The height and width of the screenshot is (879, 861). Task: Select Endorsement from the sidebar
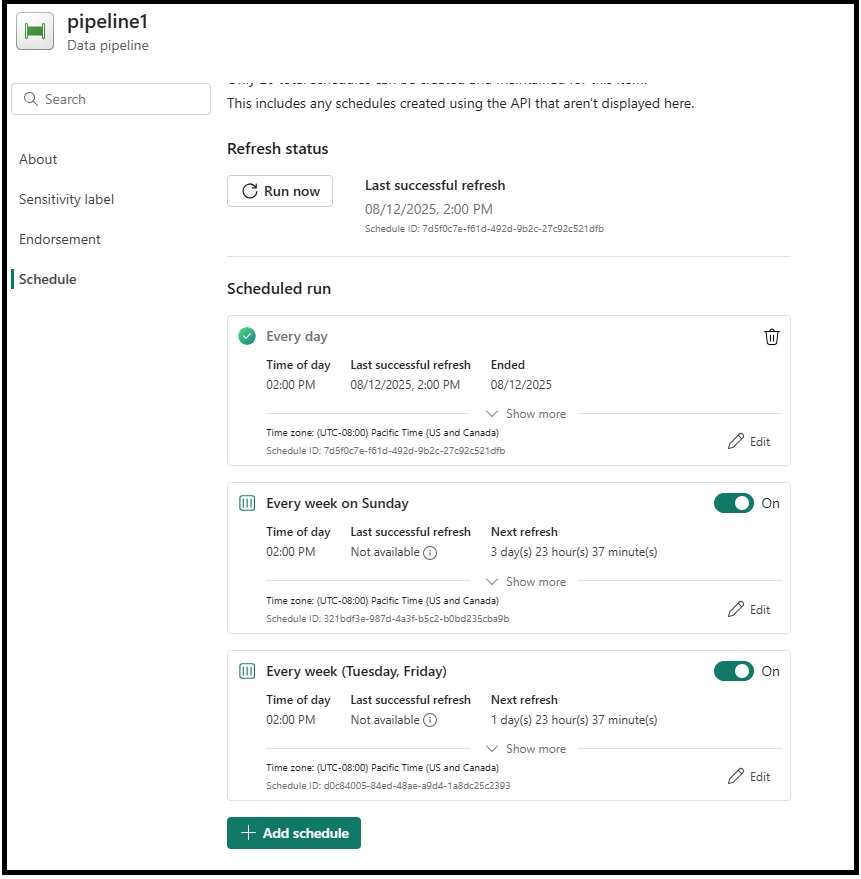(59, 239)
